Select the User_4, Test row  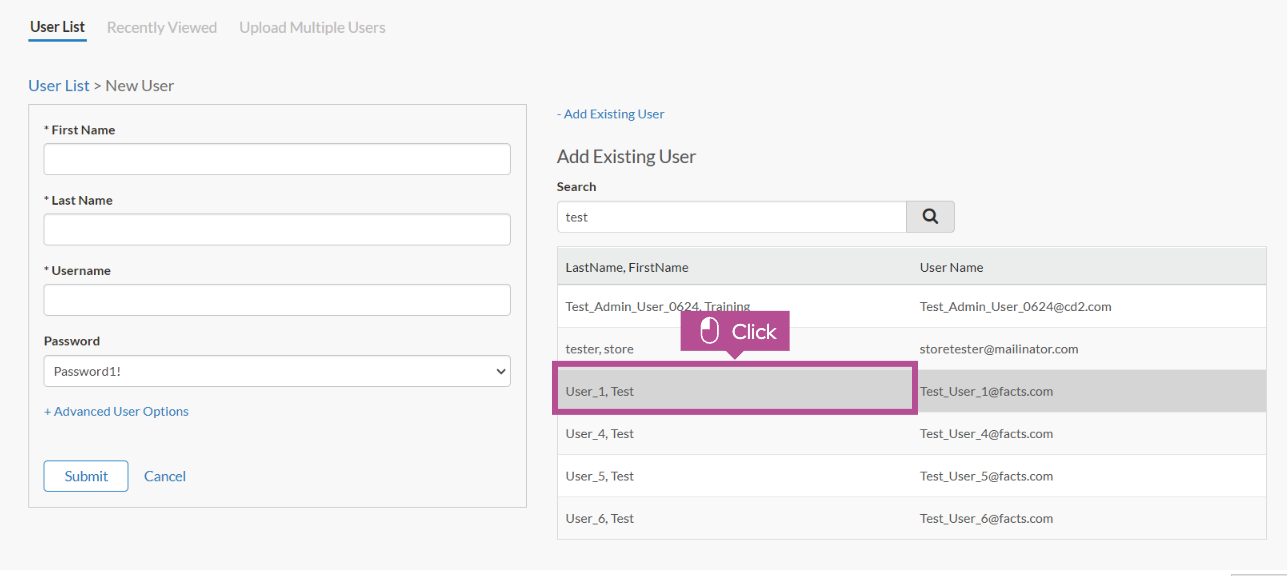click(912, 434)
